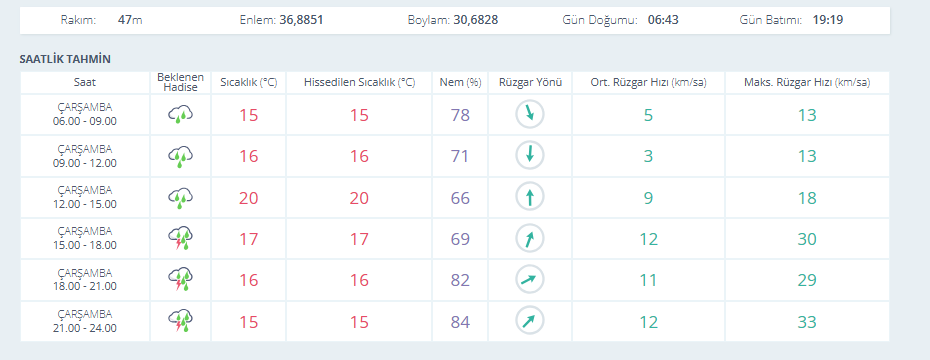Select the ÇARŞAMBA 06.00 - 09.00 time cell
Screen dimensions: 930x360
click(85, 114)
